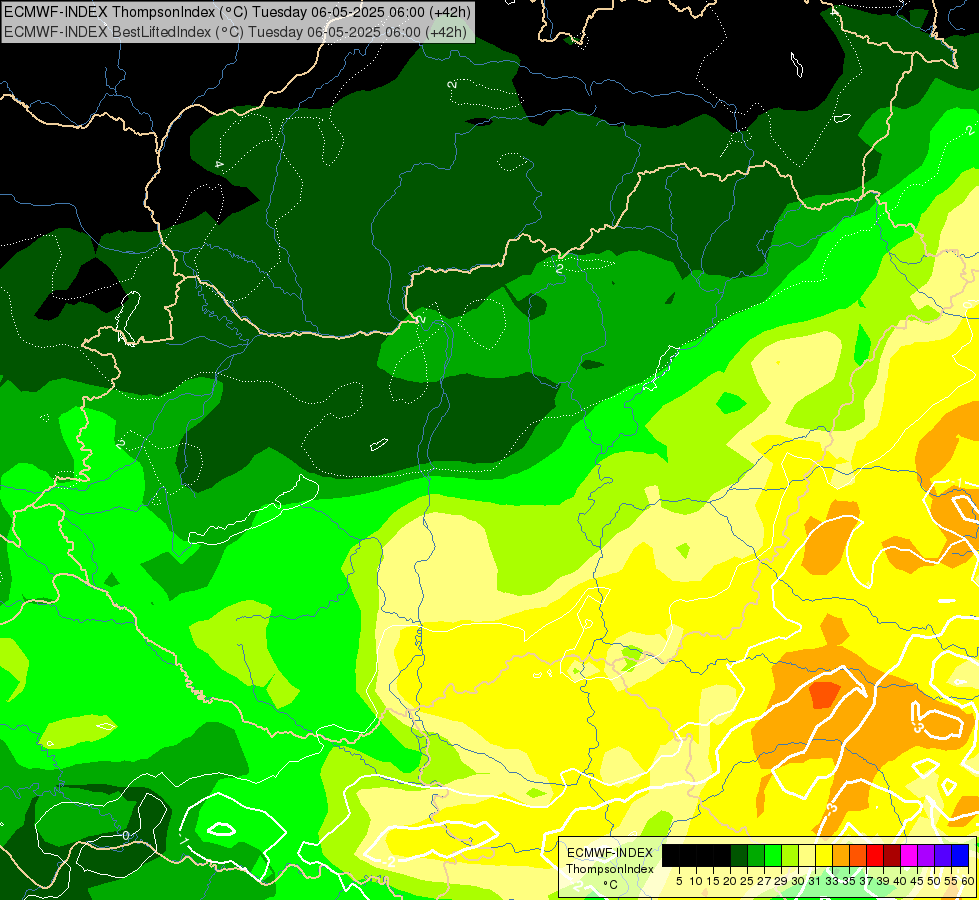This screenshot has height=900, width=979.
Task: Click the legend scale value 37
Action: point(866,881)
